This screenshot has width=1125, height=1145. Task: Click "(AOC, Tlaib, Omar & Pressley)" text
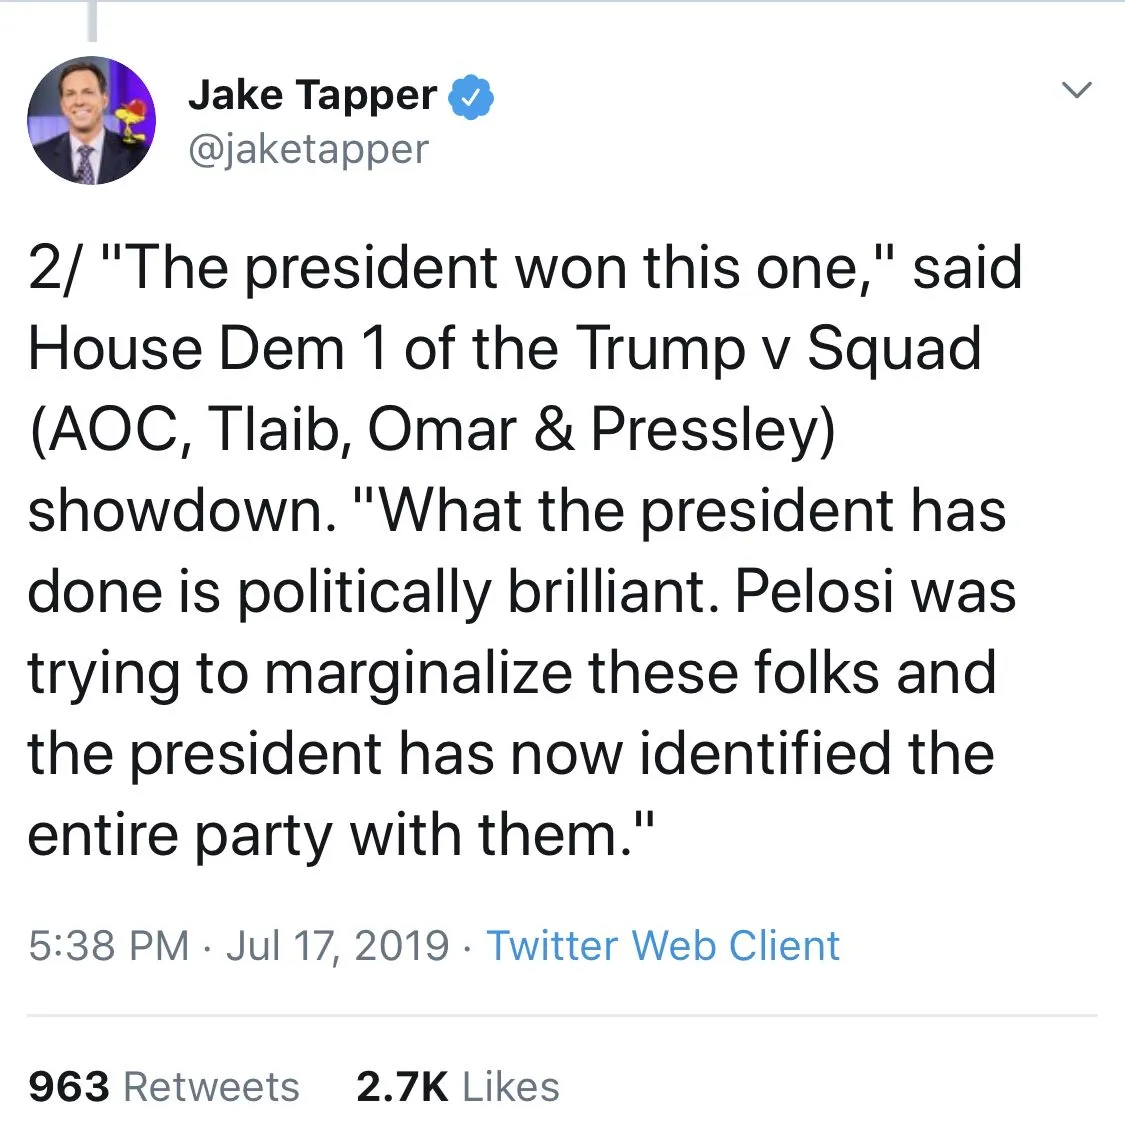[x=431, y=430]
